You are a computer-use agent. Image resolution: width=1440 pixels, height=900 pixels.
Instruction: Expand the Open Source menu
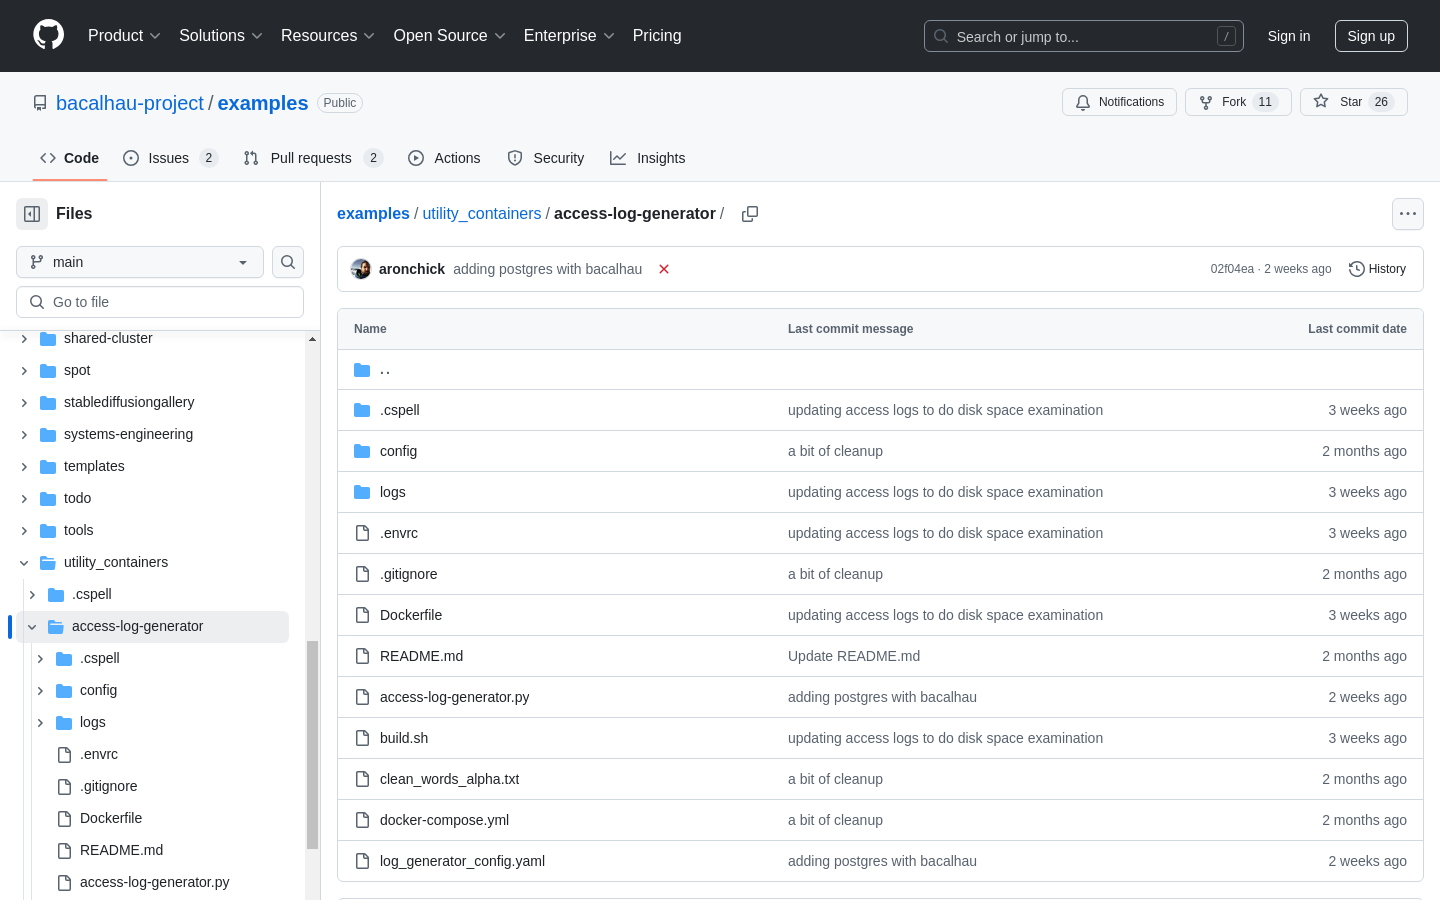click(450, 36)
